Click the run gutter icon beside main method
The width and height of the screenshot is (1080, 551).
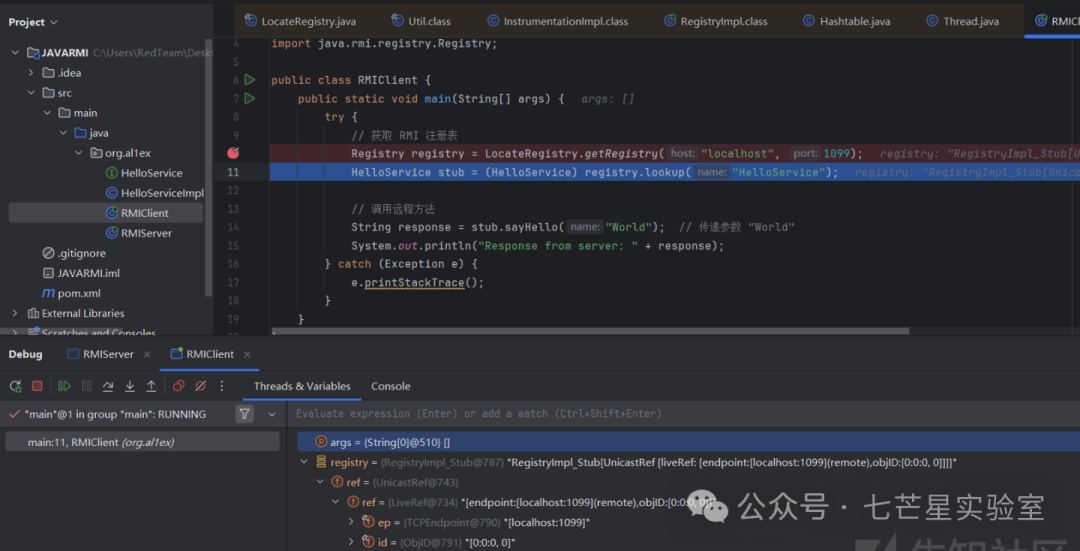[x=249, y=98]
